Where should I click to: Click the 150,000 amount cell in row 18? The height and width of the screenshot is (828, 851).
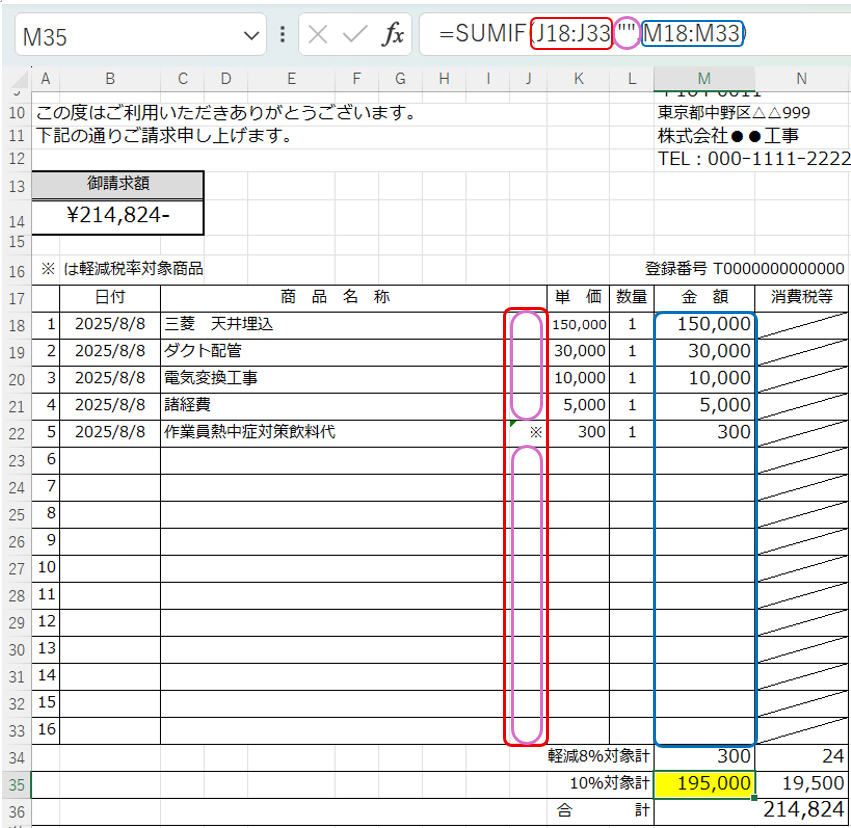click(x=704, y=325)
